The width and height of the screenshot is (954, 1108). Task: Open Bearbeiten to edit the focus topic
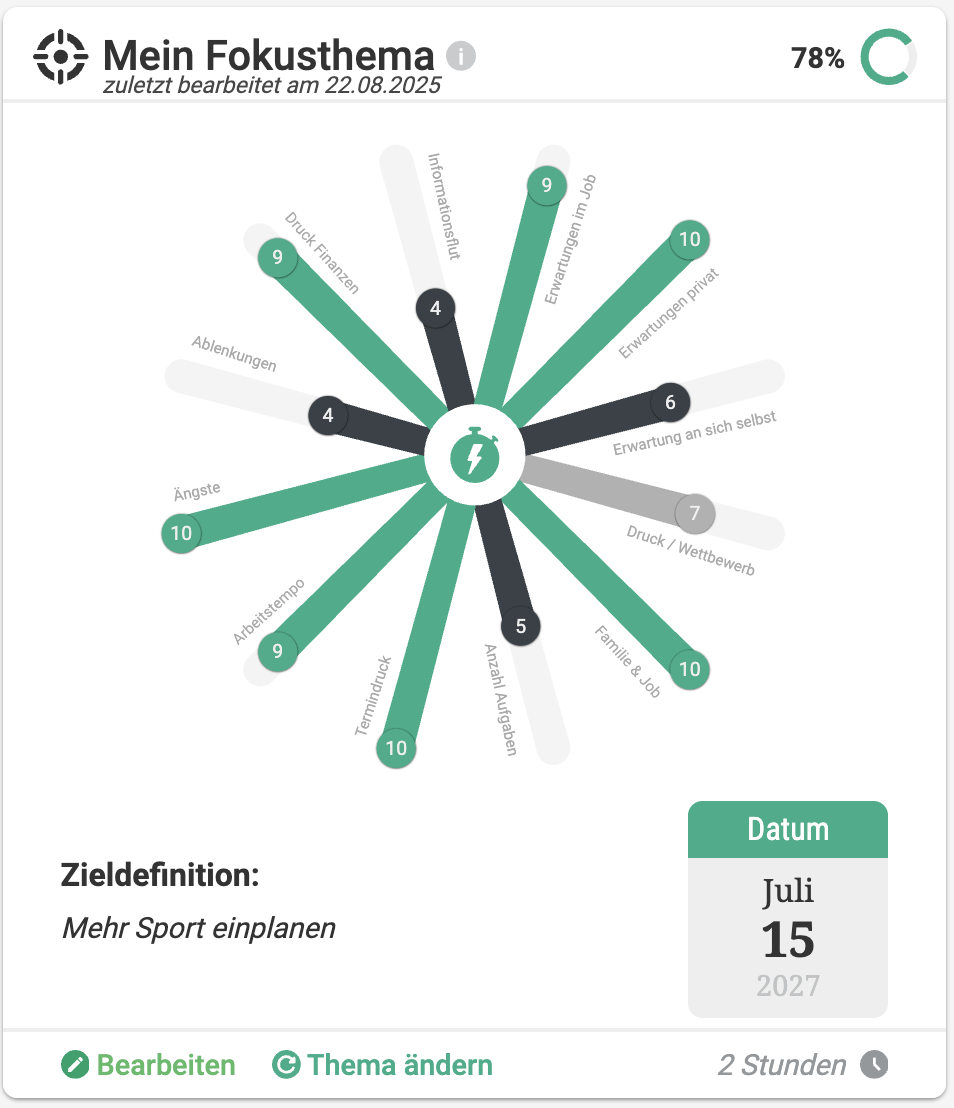pyautogui.click(x=148, y=1064)
